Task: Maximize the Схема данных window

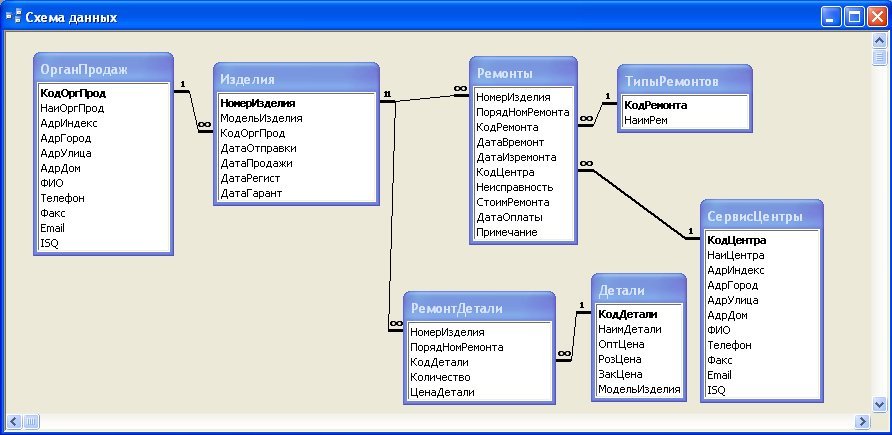Action: [x=855, y=17]
